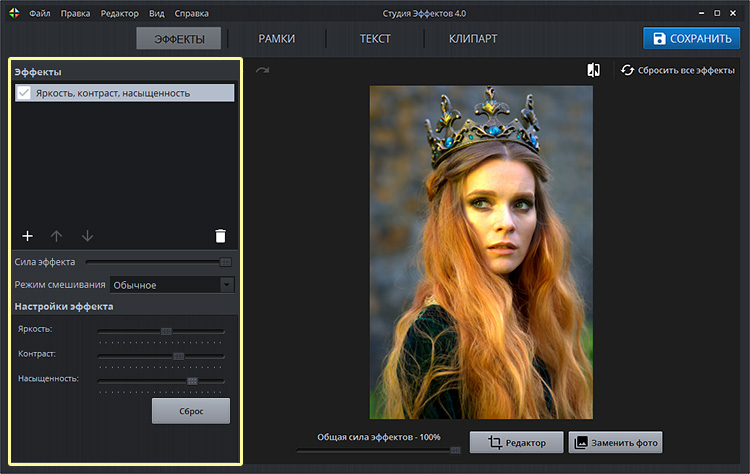Open the Файл menu
Image resolution: width=750 pixels, height=474 pixels.
coord(40,14)
